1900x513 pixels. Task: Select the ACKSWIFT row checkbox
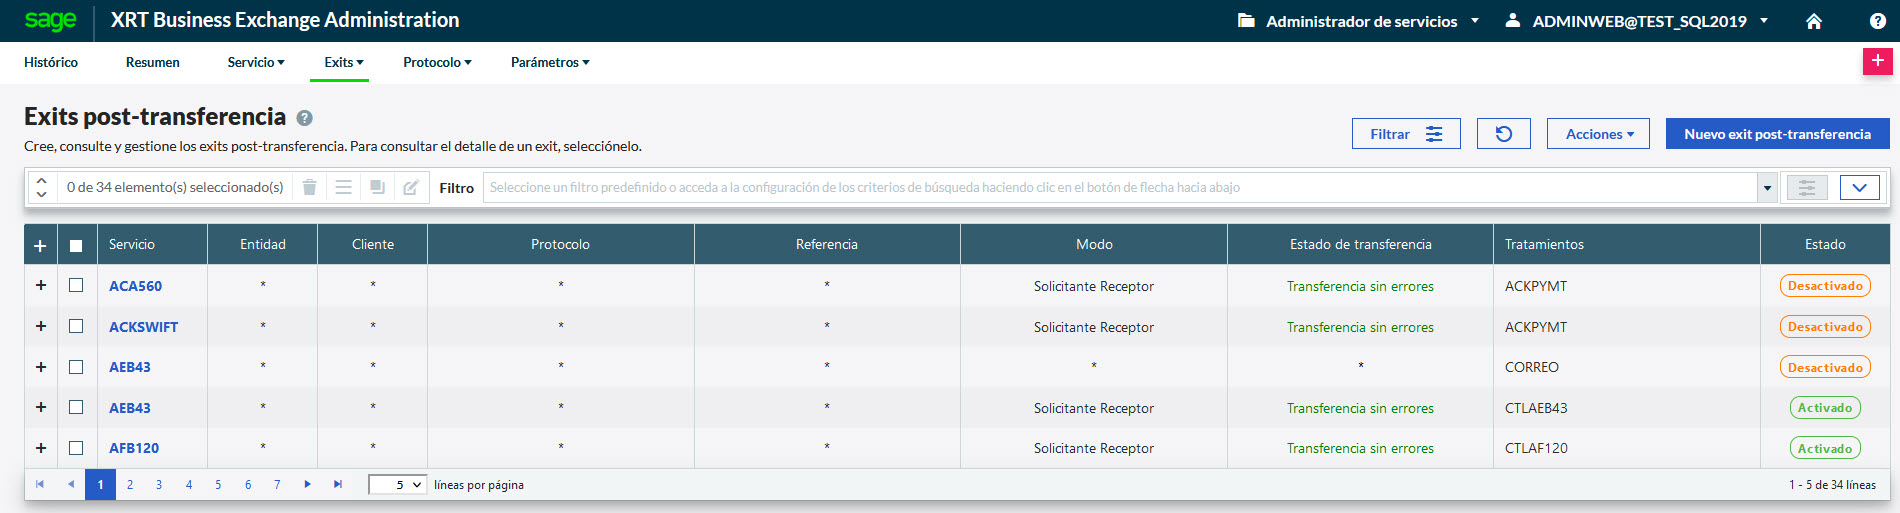(x=76, y=326)
